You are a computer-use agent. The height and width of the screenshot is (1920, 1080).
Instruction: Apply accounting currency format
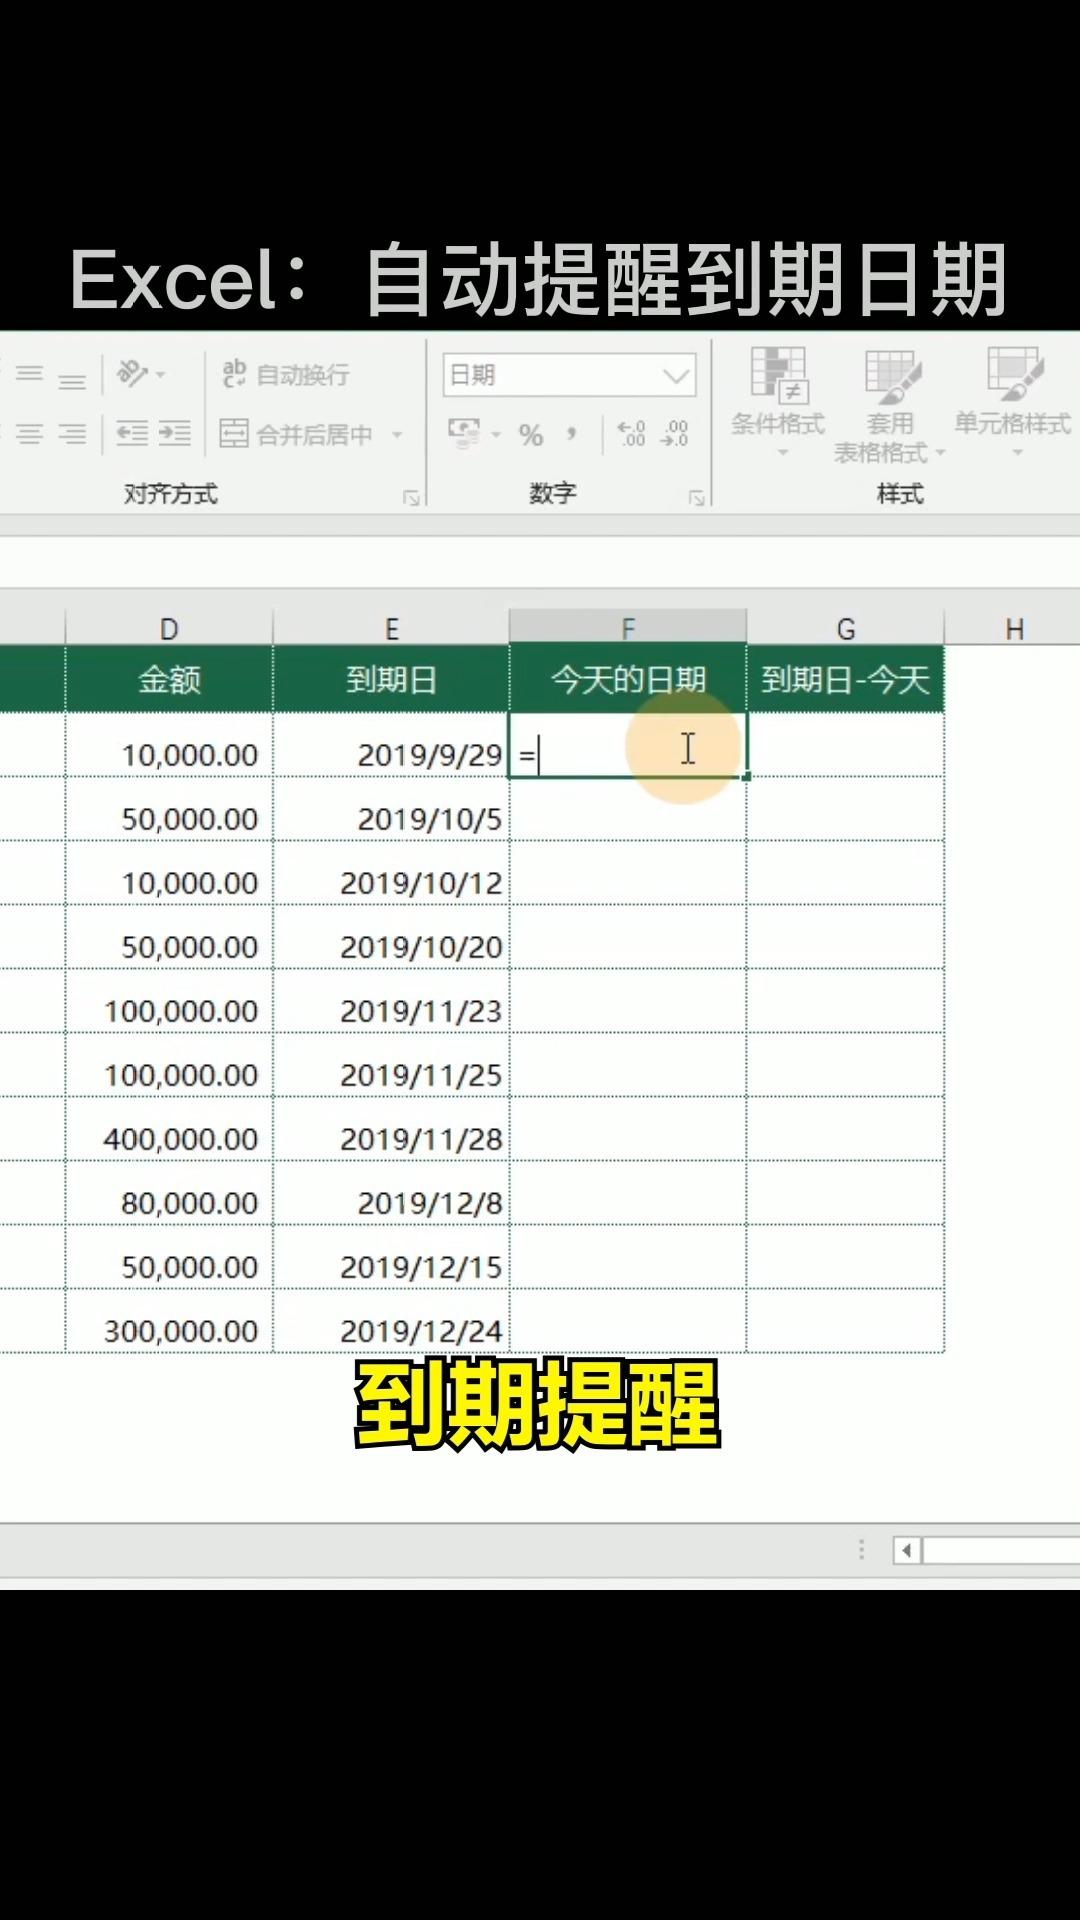[464, 433]
